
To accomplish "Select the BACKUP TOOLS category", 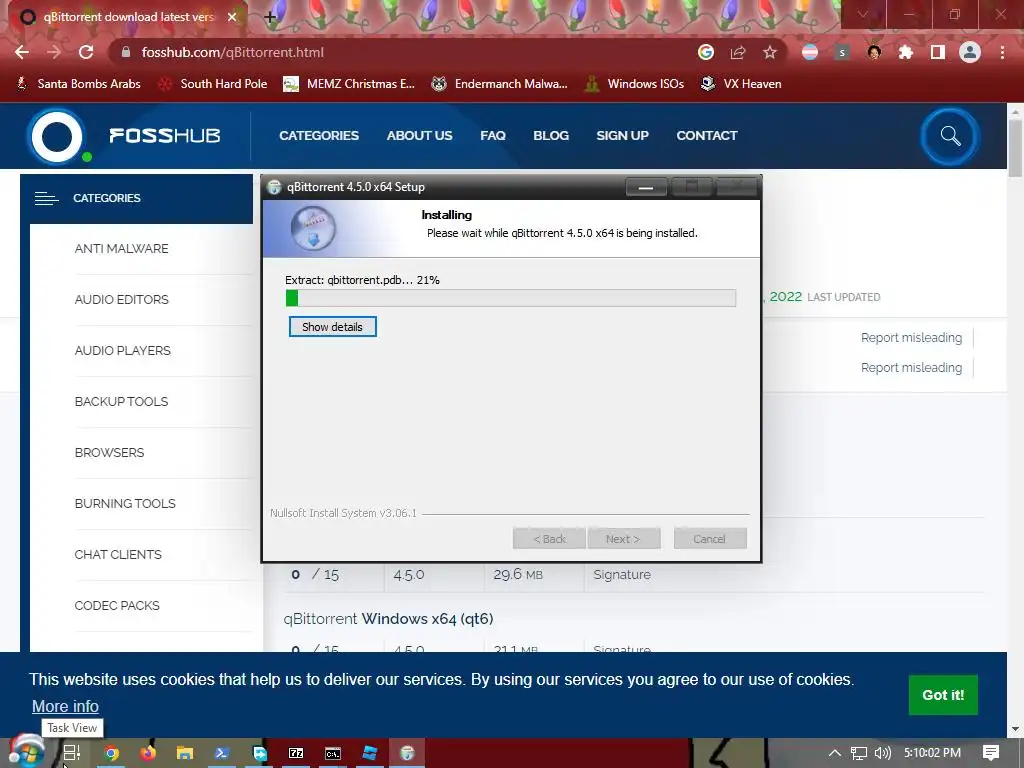I will tap(121, 402).
